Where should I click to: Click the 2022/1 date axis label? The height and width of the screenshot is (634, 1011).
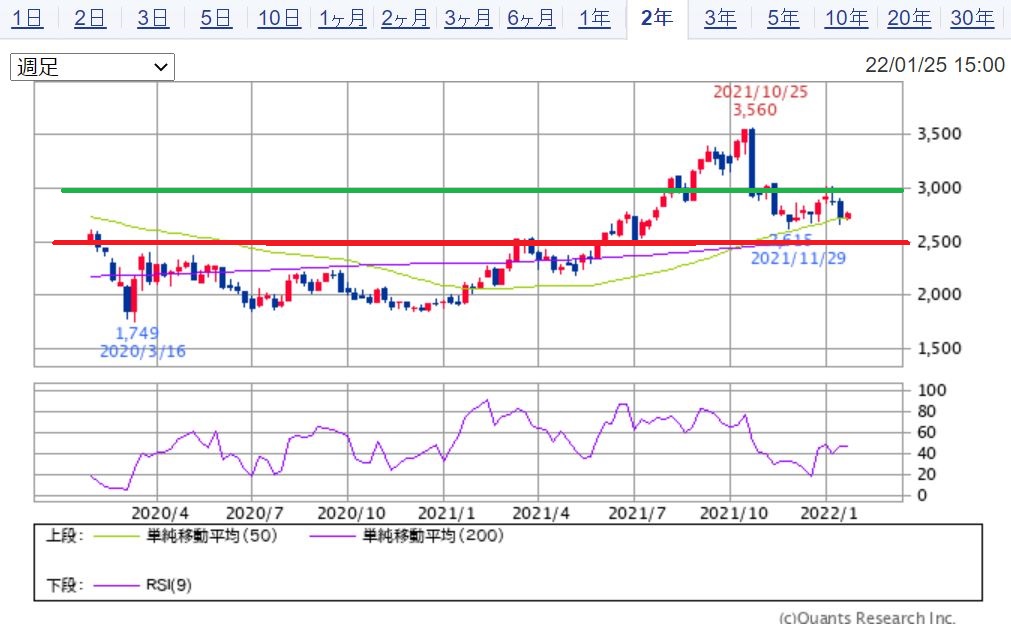[829, 513]
